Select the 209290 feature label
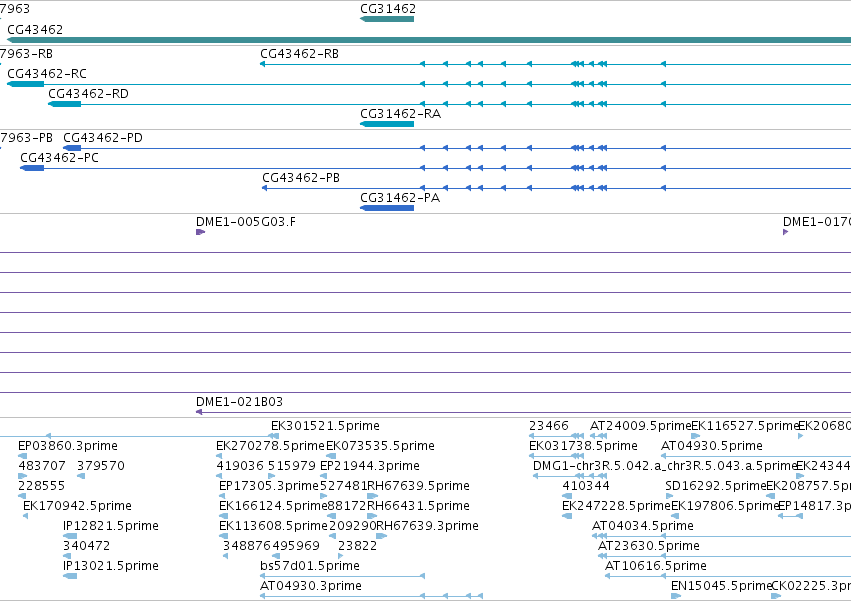The height and width of the screenshot is (601, 851). point(352,526)
